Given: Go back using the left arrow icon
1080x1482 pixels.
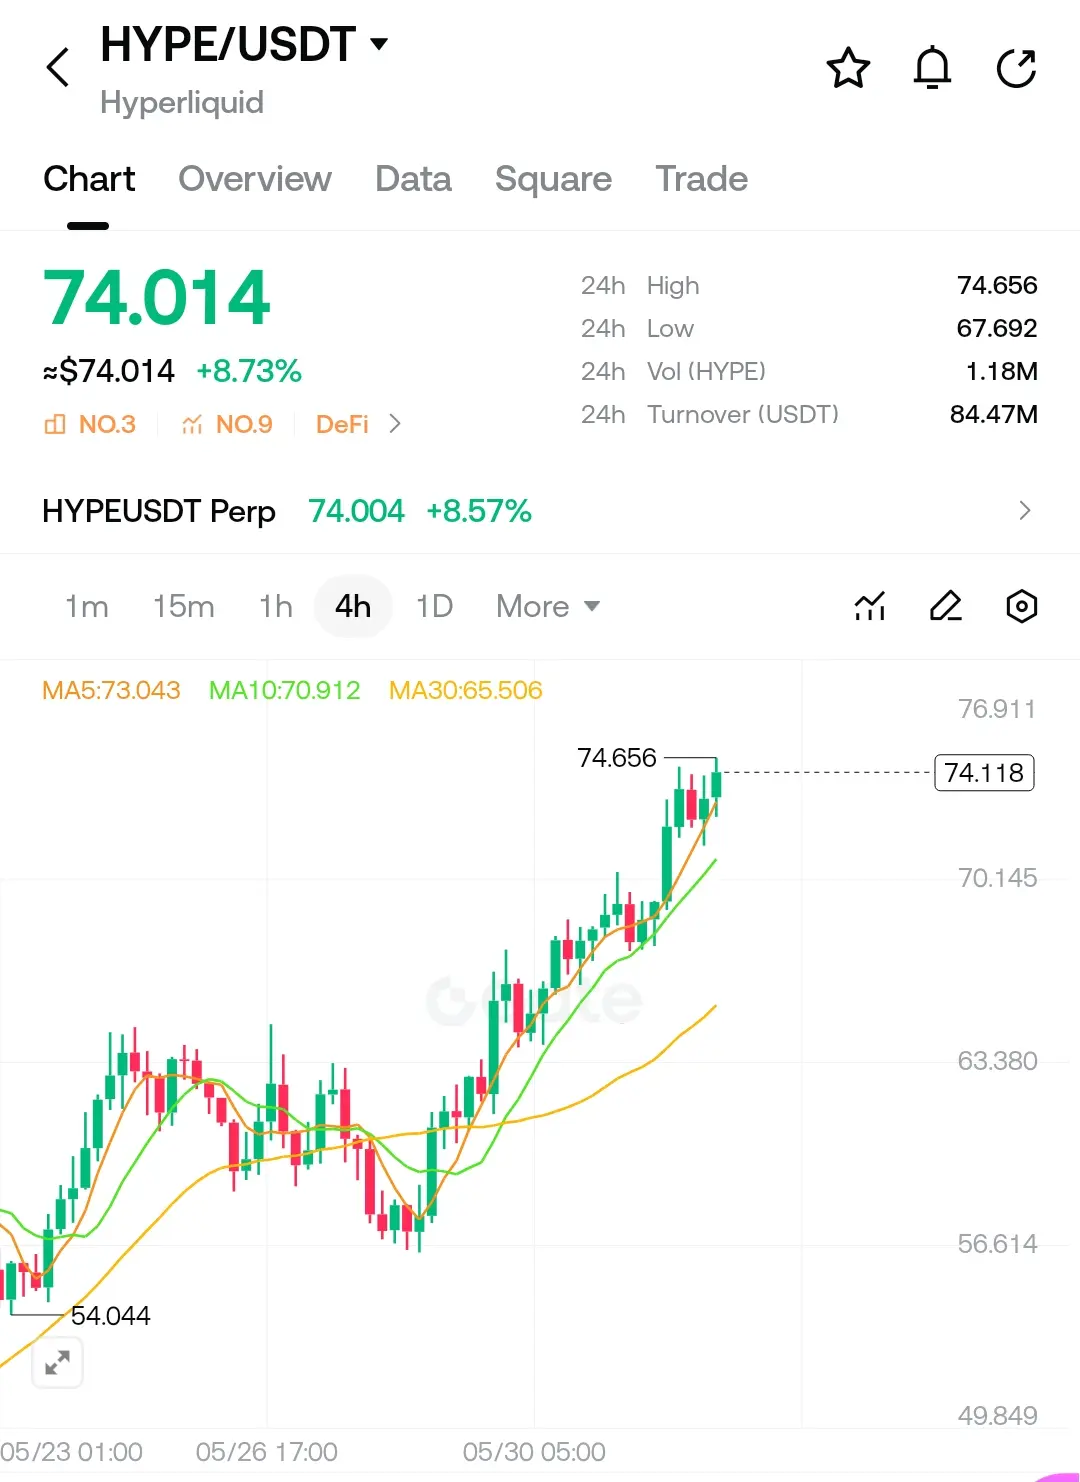Looking at the screenshot, I should coord(58,67).
